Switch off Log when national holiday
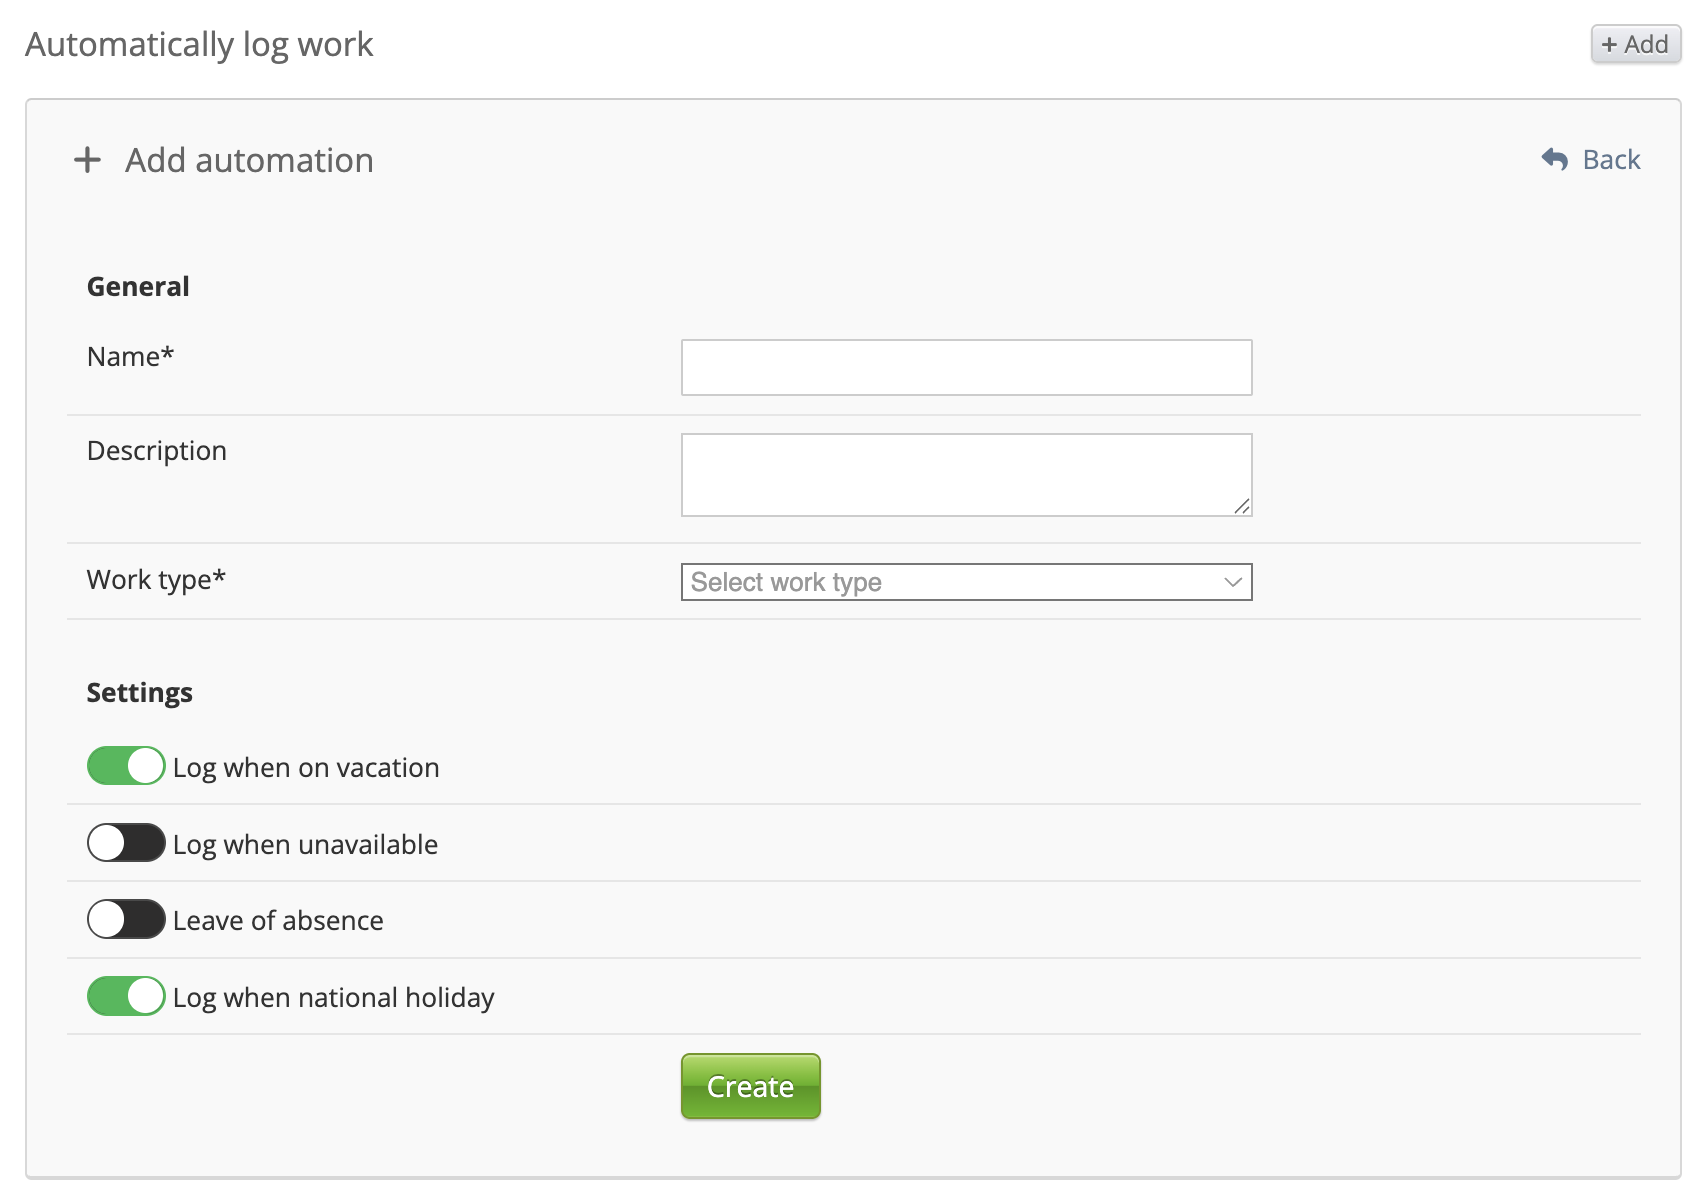1706x1202 pixels. click(x=126, y=996)
